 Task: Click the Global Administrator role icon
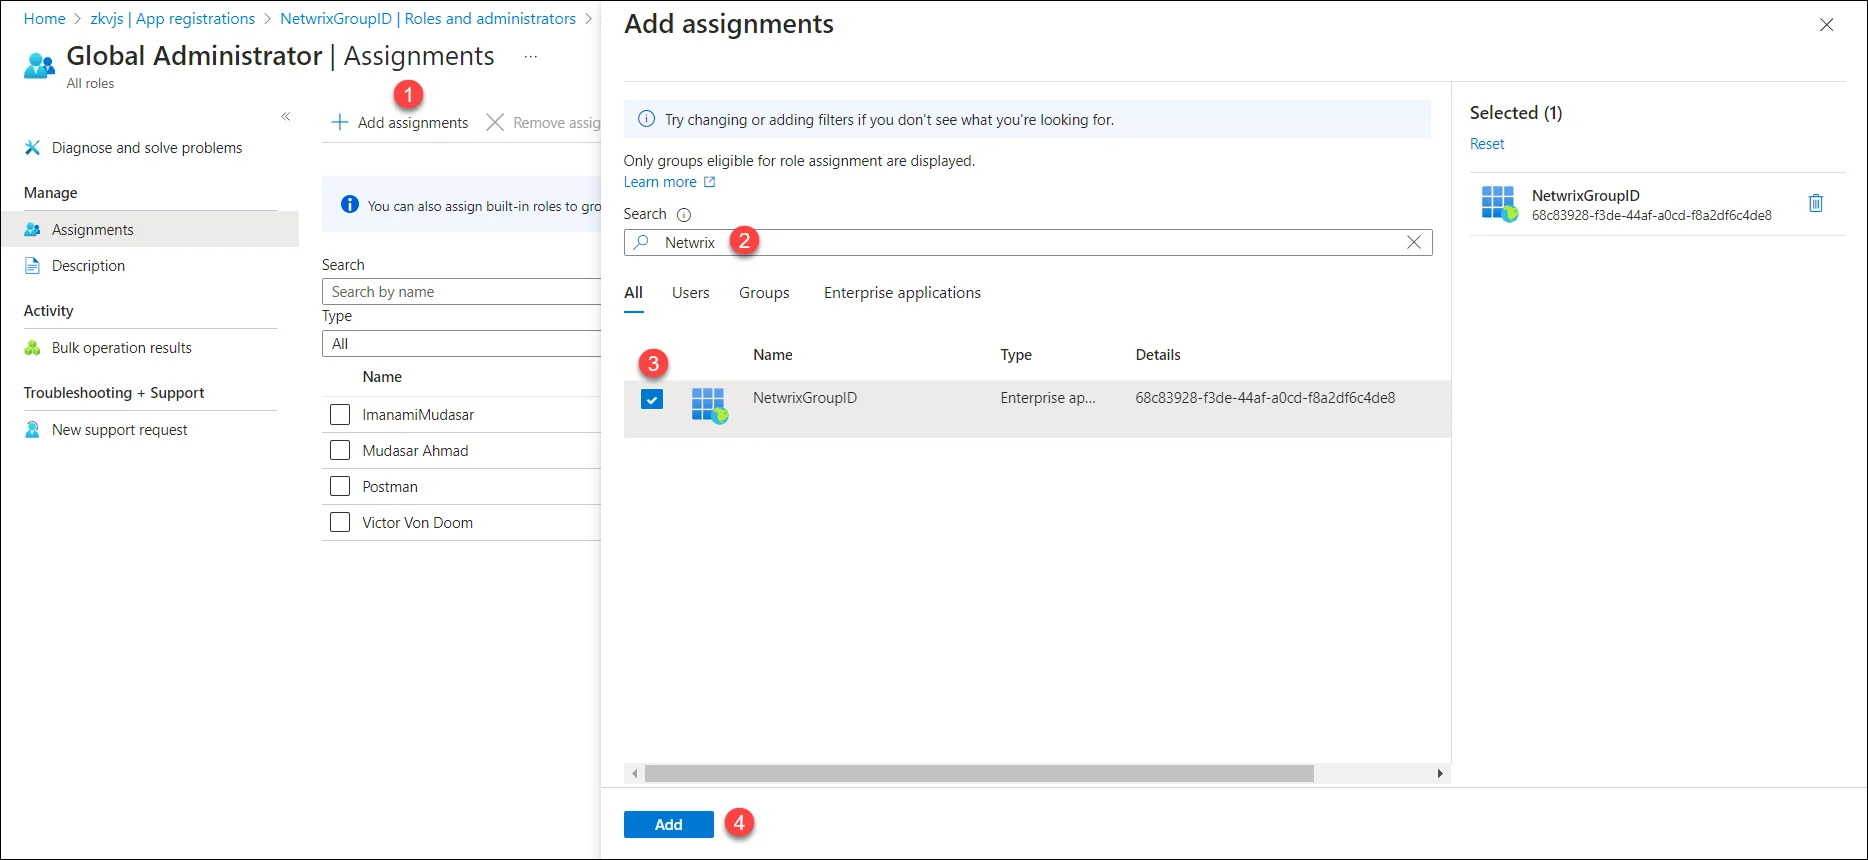pyautogui.click(x=39, y=66)
